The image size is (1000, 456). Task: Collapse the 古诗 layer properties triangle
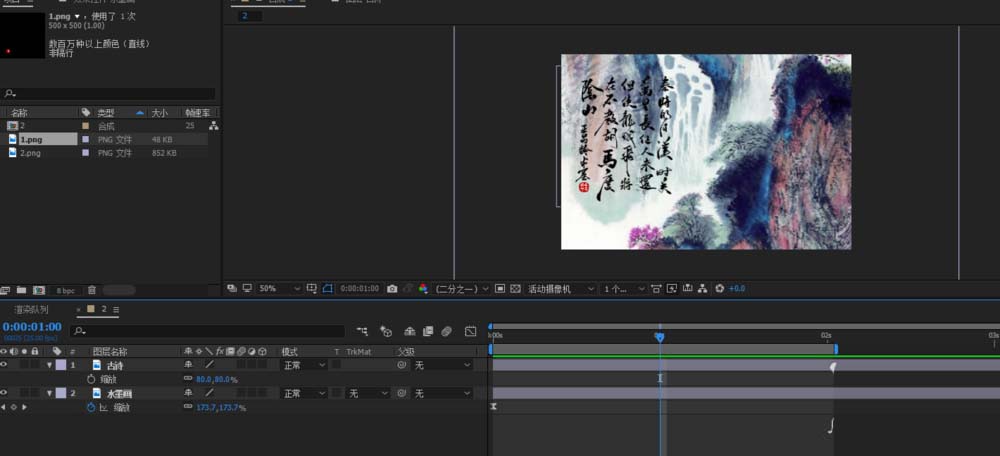click(x=50, y=365)
